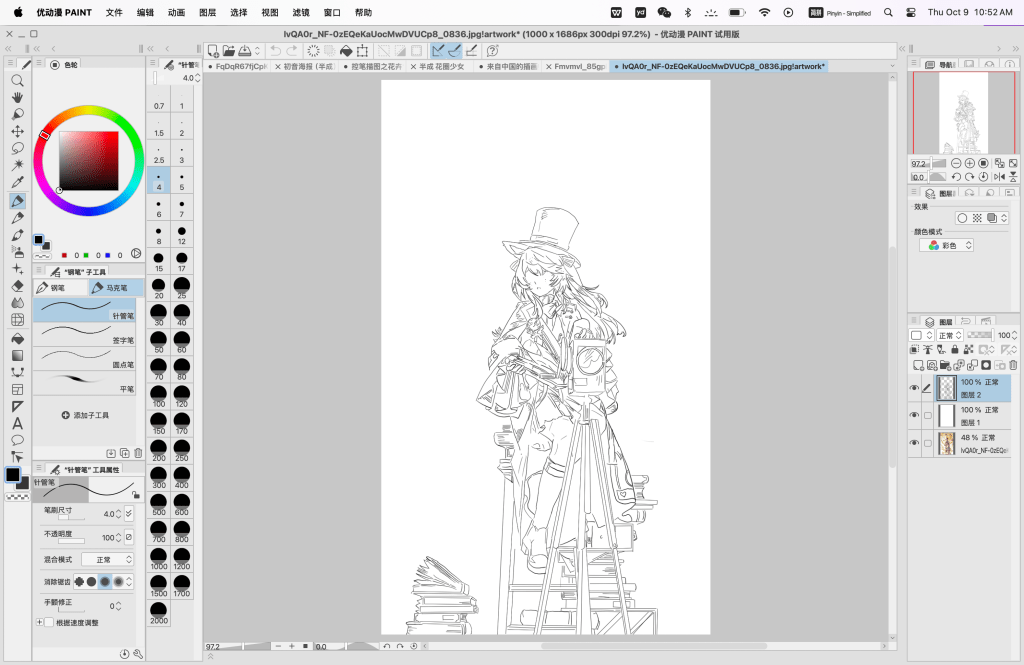Select brush size 30 preset

pyautogui.click(x=159, y=314)
